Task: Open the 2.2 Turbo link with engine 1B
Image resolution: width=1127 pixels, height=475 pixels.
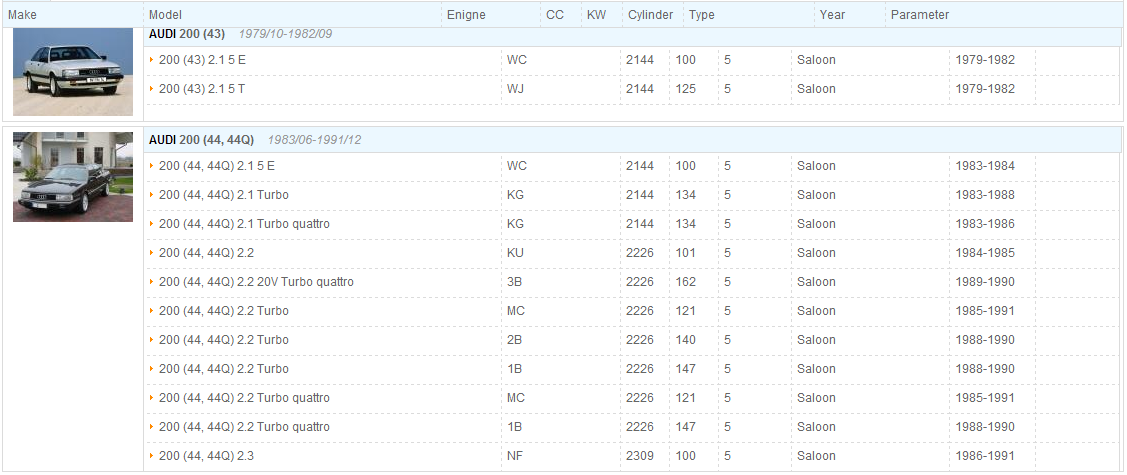Action: point(224,369)
